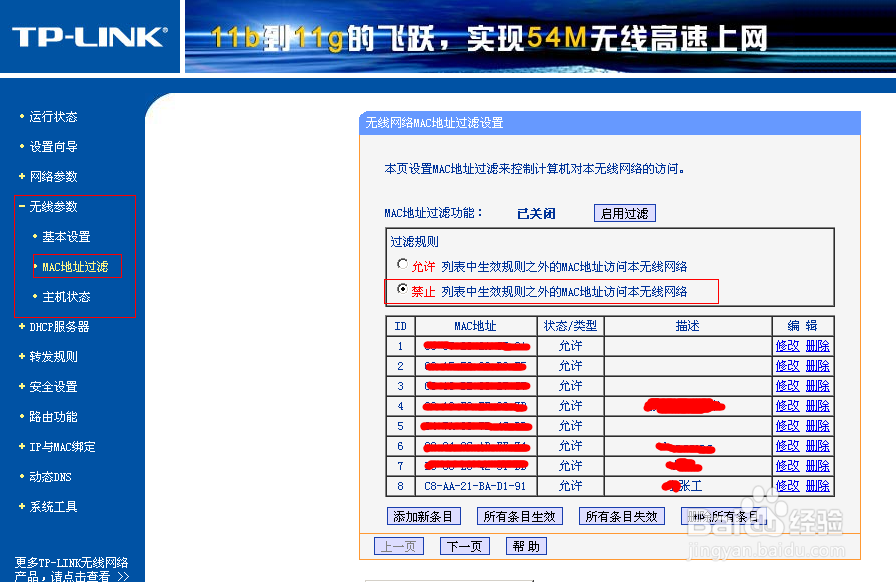Click the 上一页 button
Viewport: 896px width, 582px height.
399,546
